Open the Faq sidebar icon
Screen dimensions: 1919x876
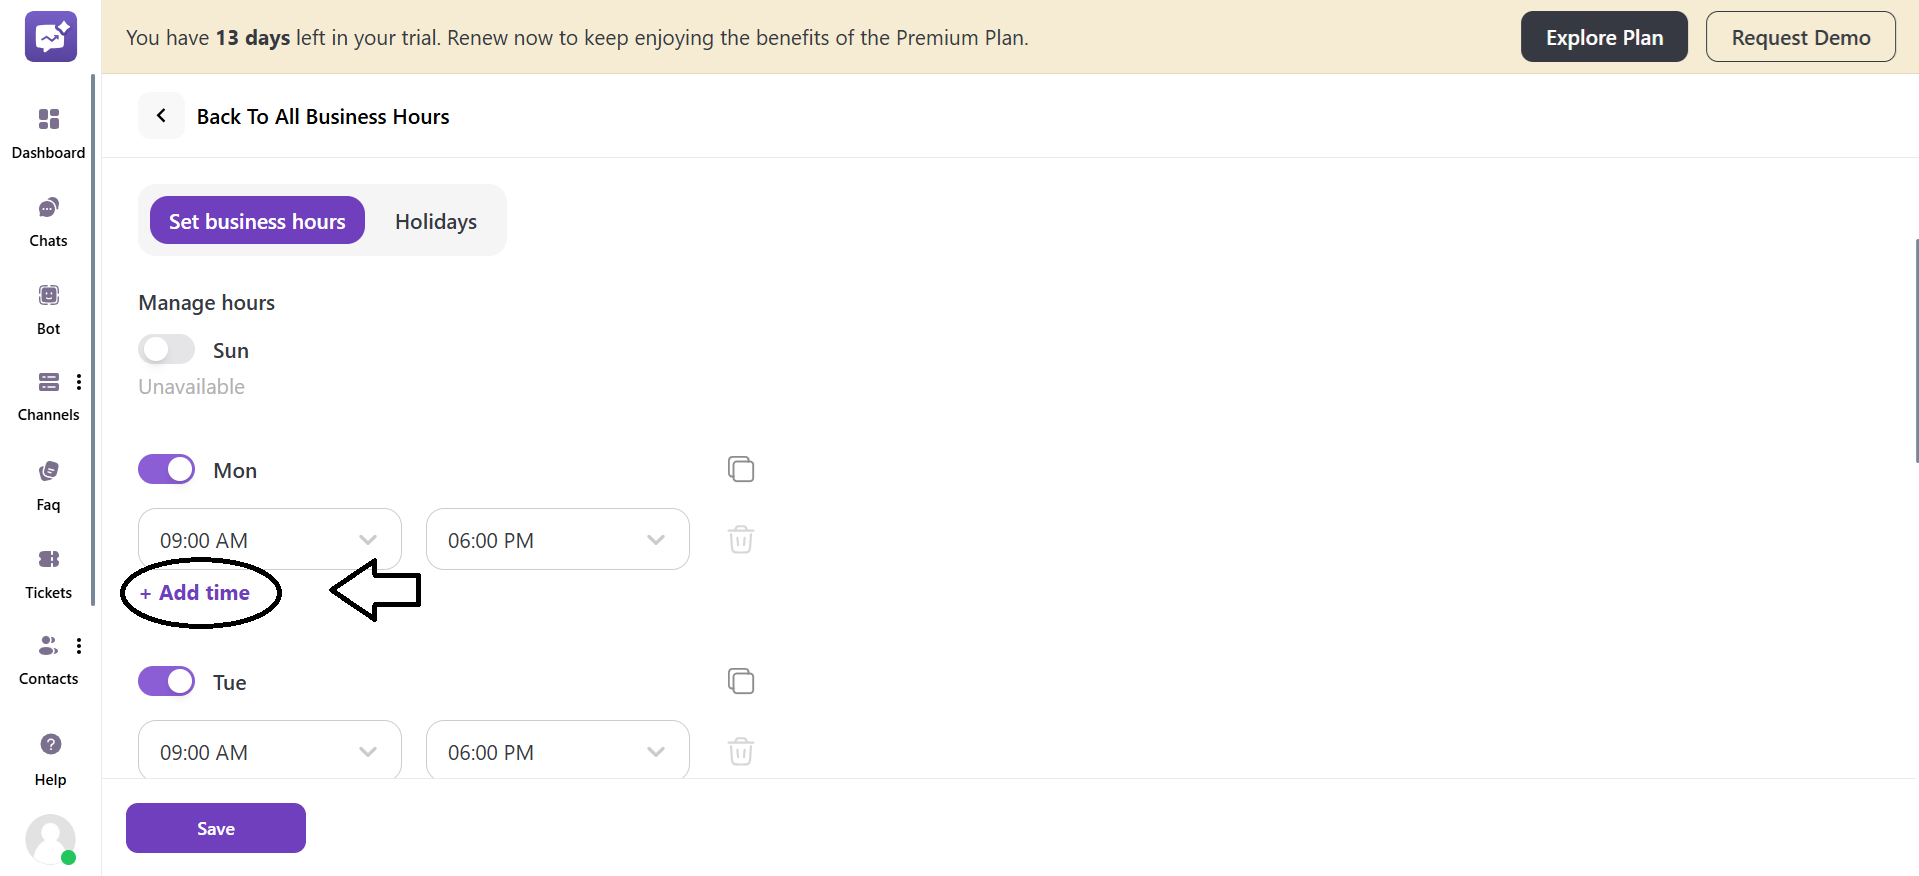pos(48,472)
